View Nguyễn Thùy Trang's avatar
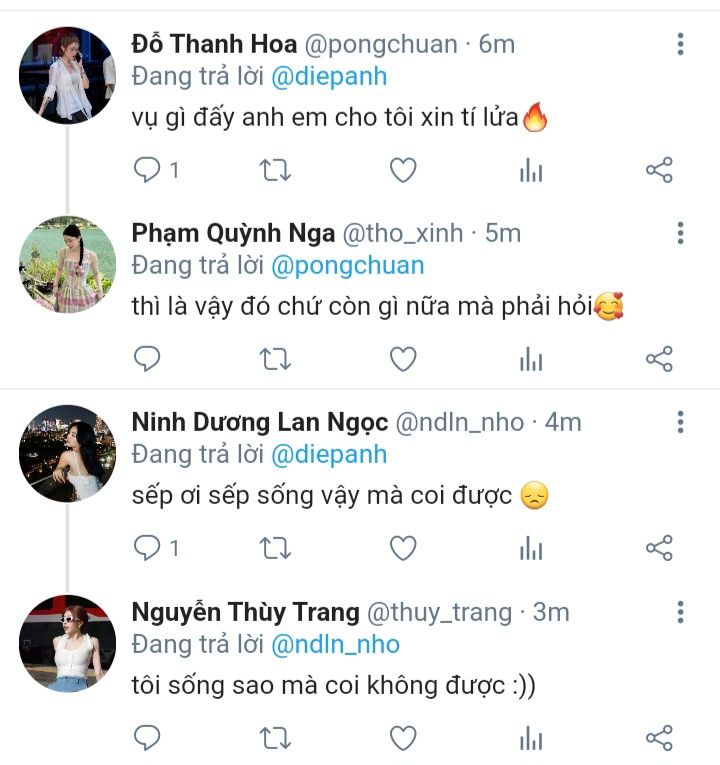The image size is (720, 765). click(x=68, y=643)
